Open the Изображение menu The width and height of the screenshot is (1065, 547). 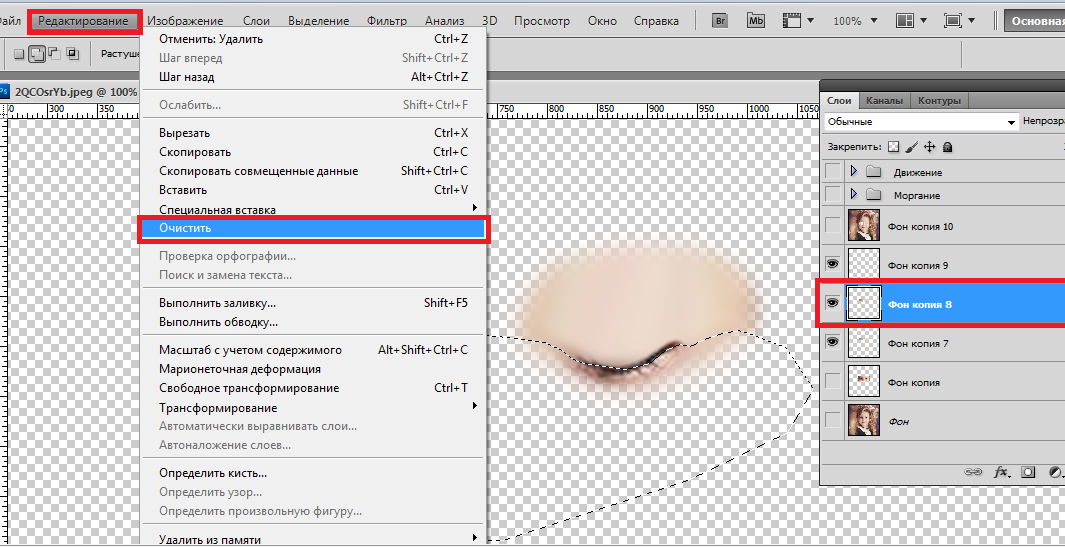point(185,21)
